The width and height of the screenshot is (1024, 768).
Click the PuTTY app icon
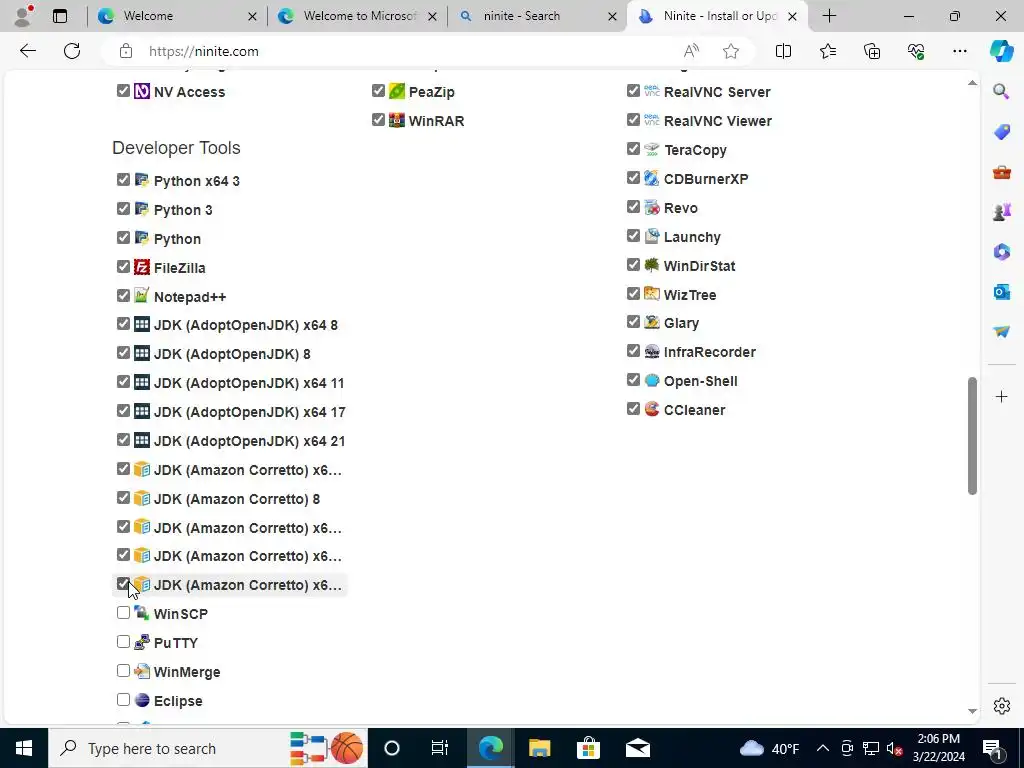click(142, 642)
